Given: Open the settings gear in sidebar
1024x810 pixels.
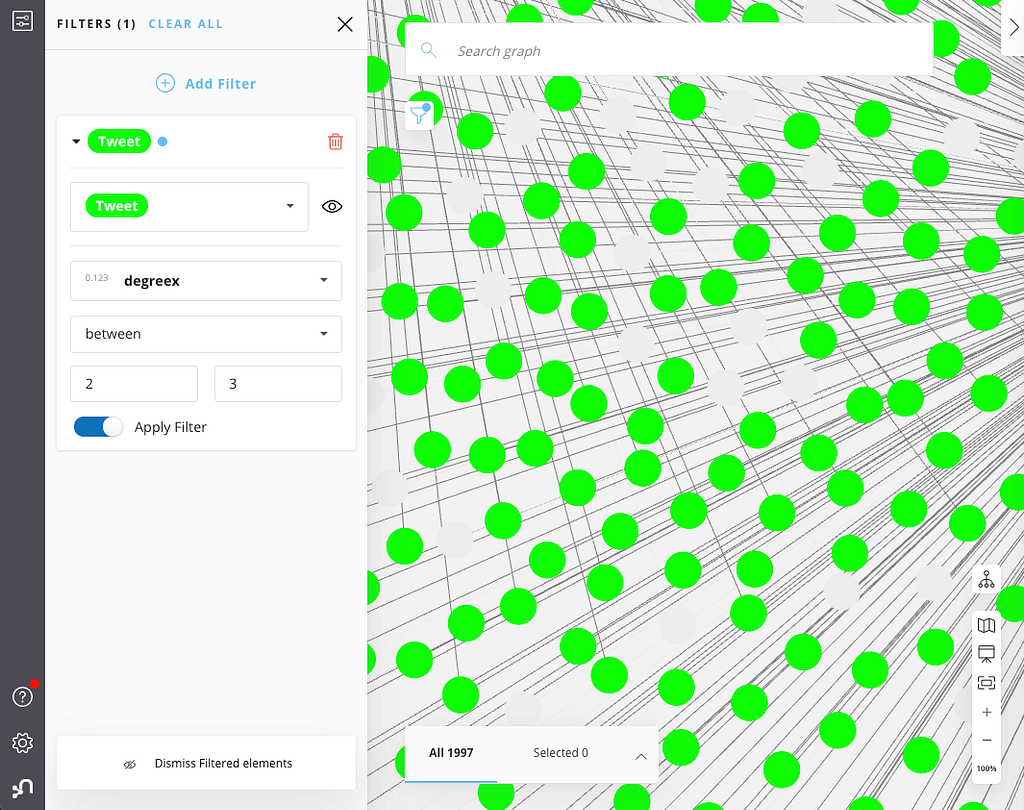Looking at the screenshot, I should pos(22,743).
